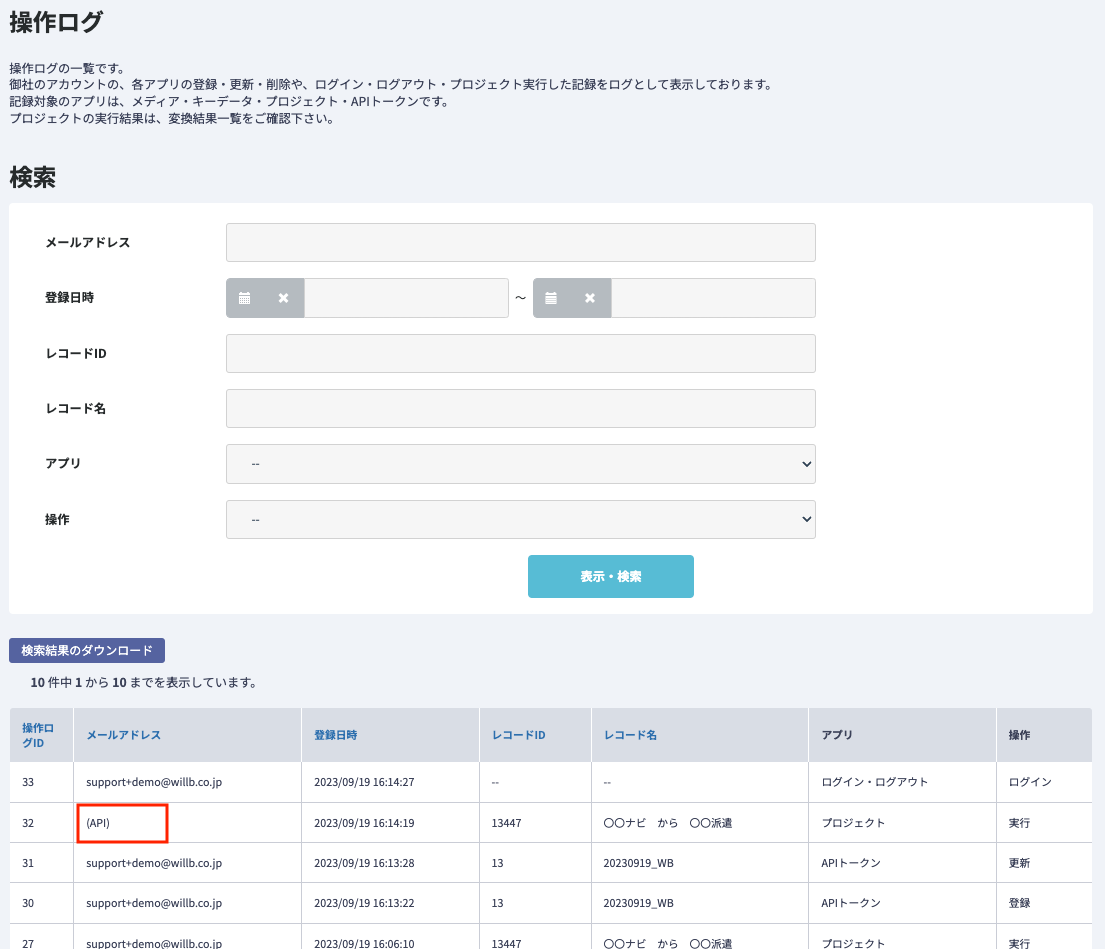Click email in log row 31
Image resolution: width=1105 pixels, height=949 pixels.
pyautogui.click(x=154, y=863)
